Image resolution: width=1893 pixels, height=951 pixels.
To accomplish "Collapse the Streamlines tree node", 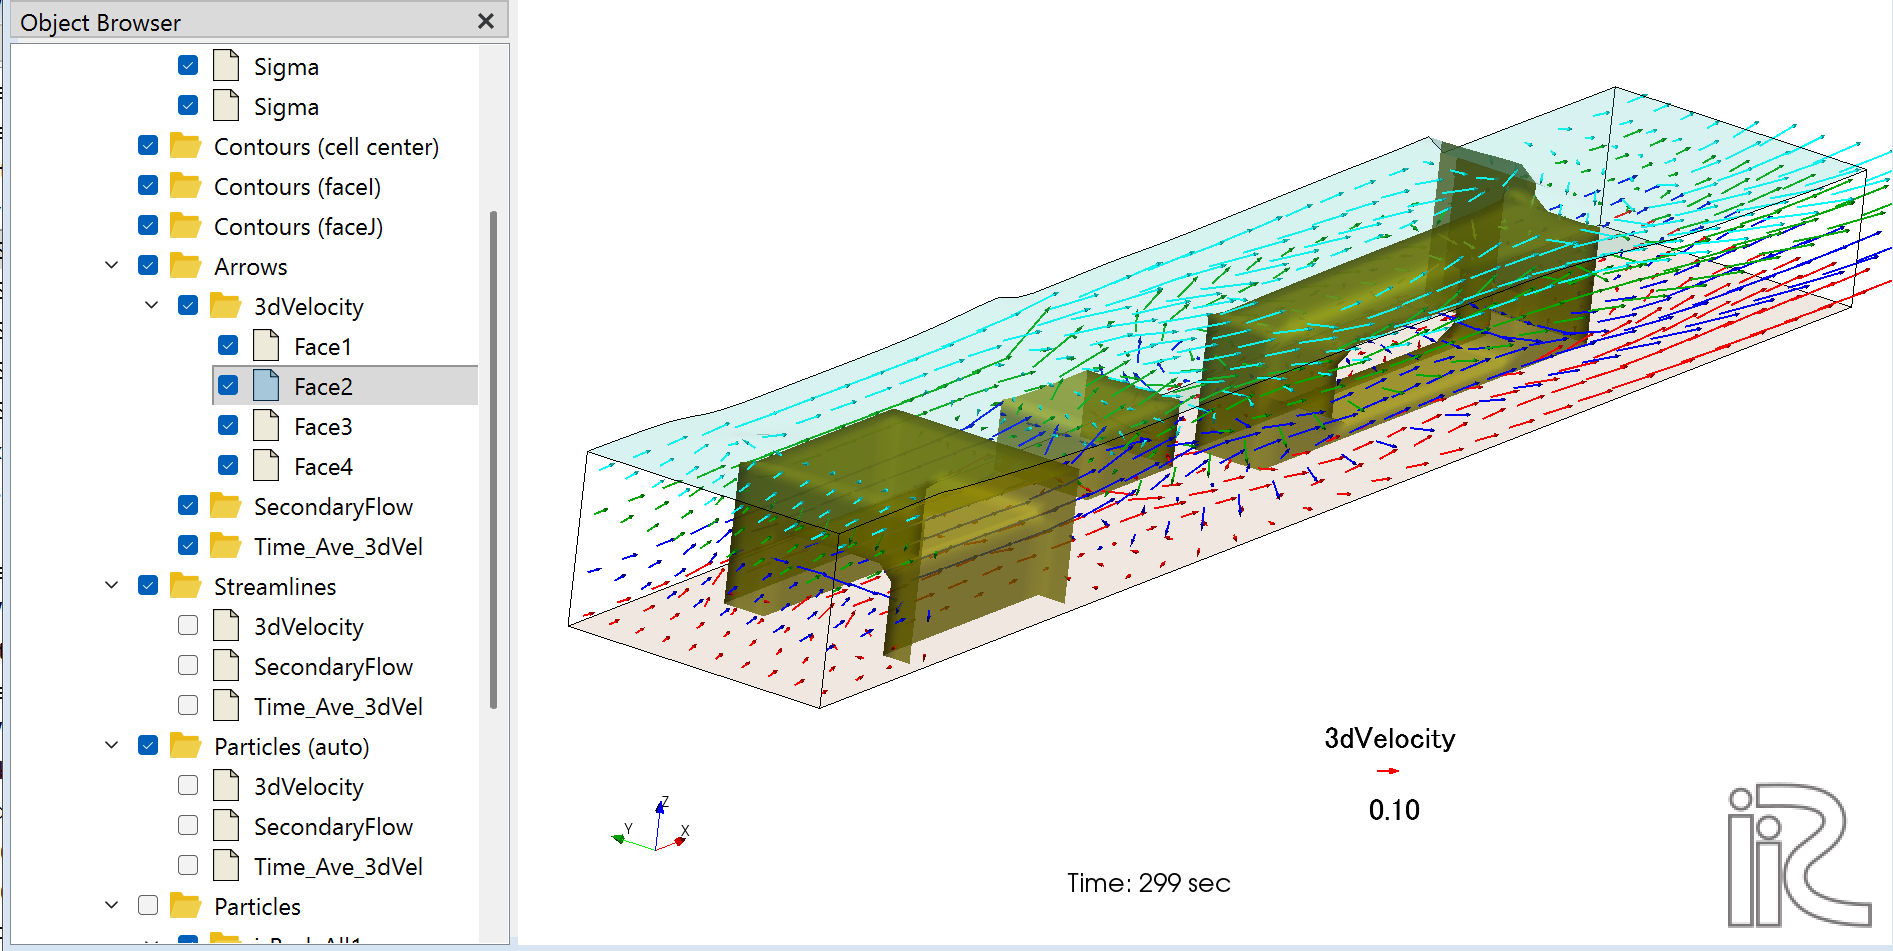I will (112, 585).
